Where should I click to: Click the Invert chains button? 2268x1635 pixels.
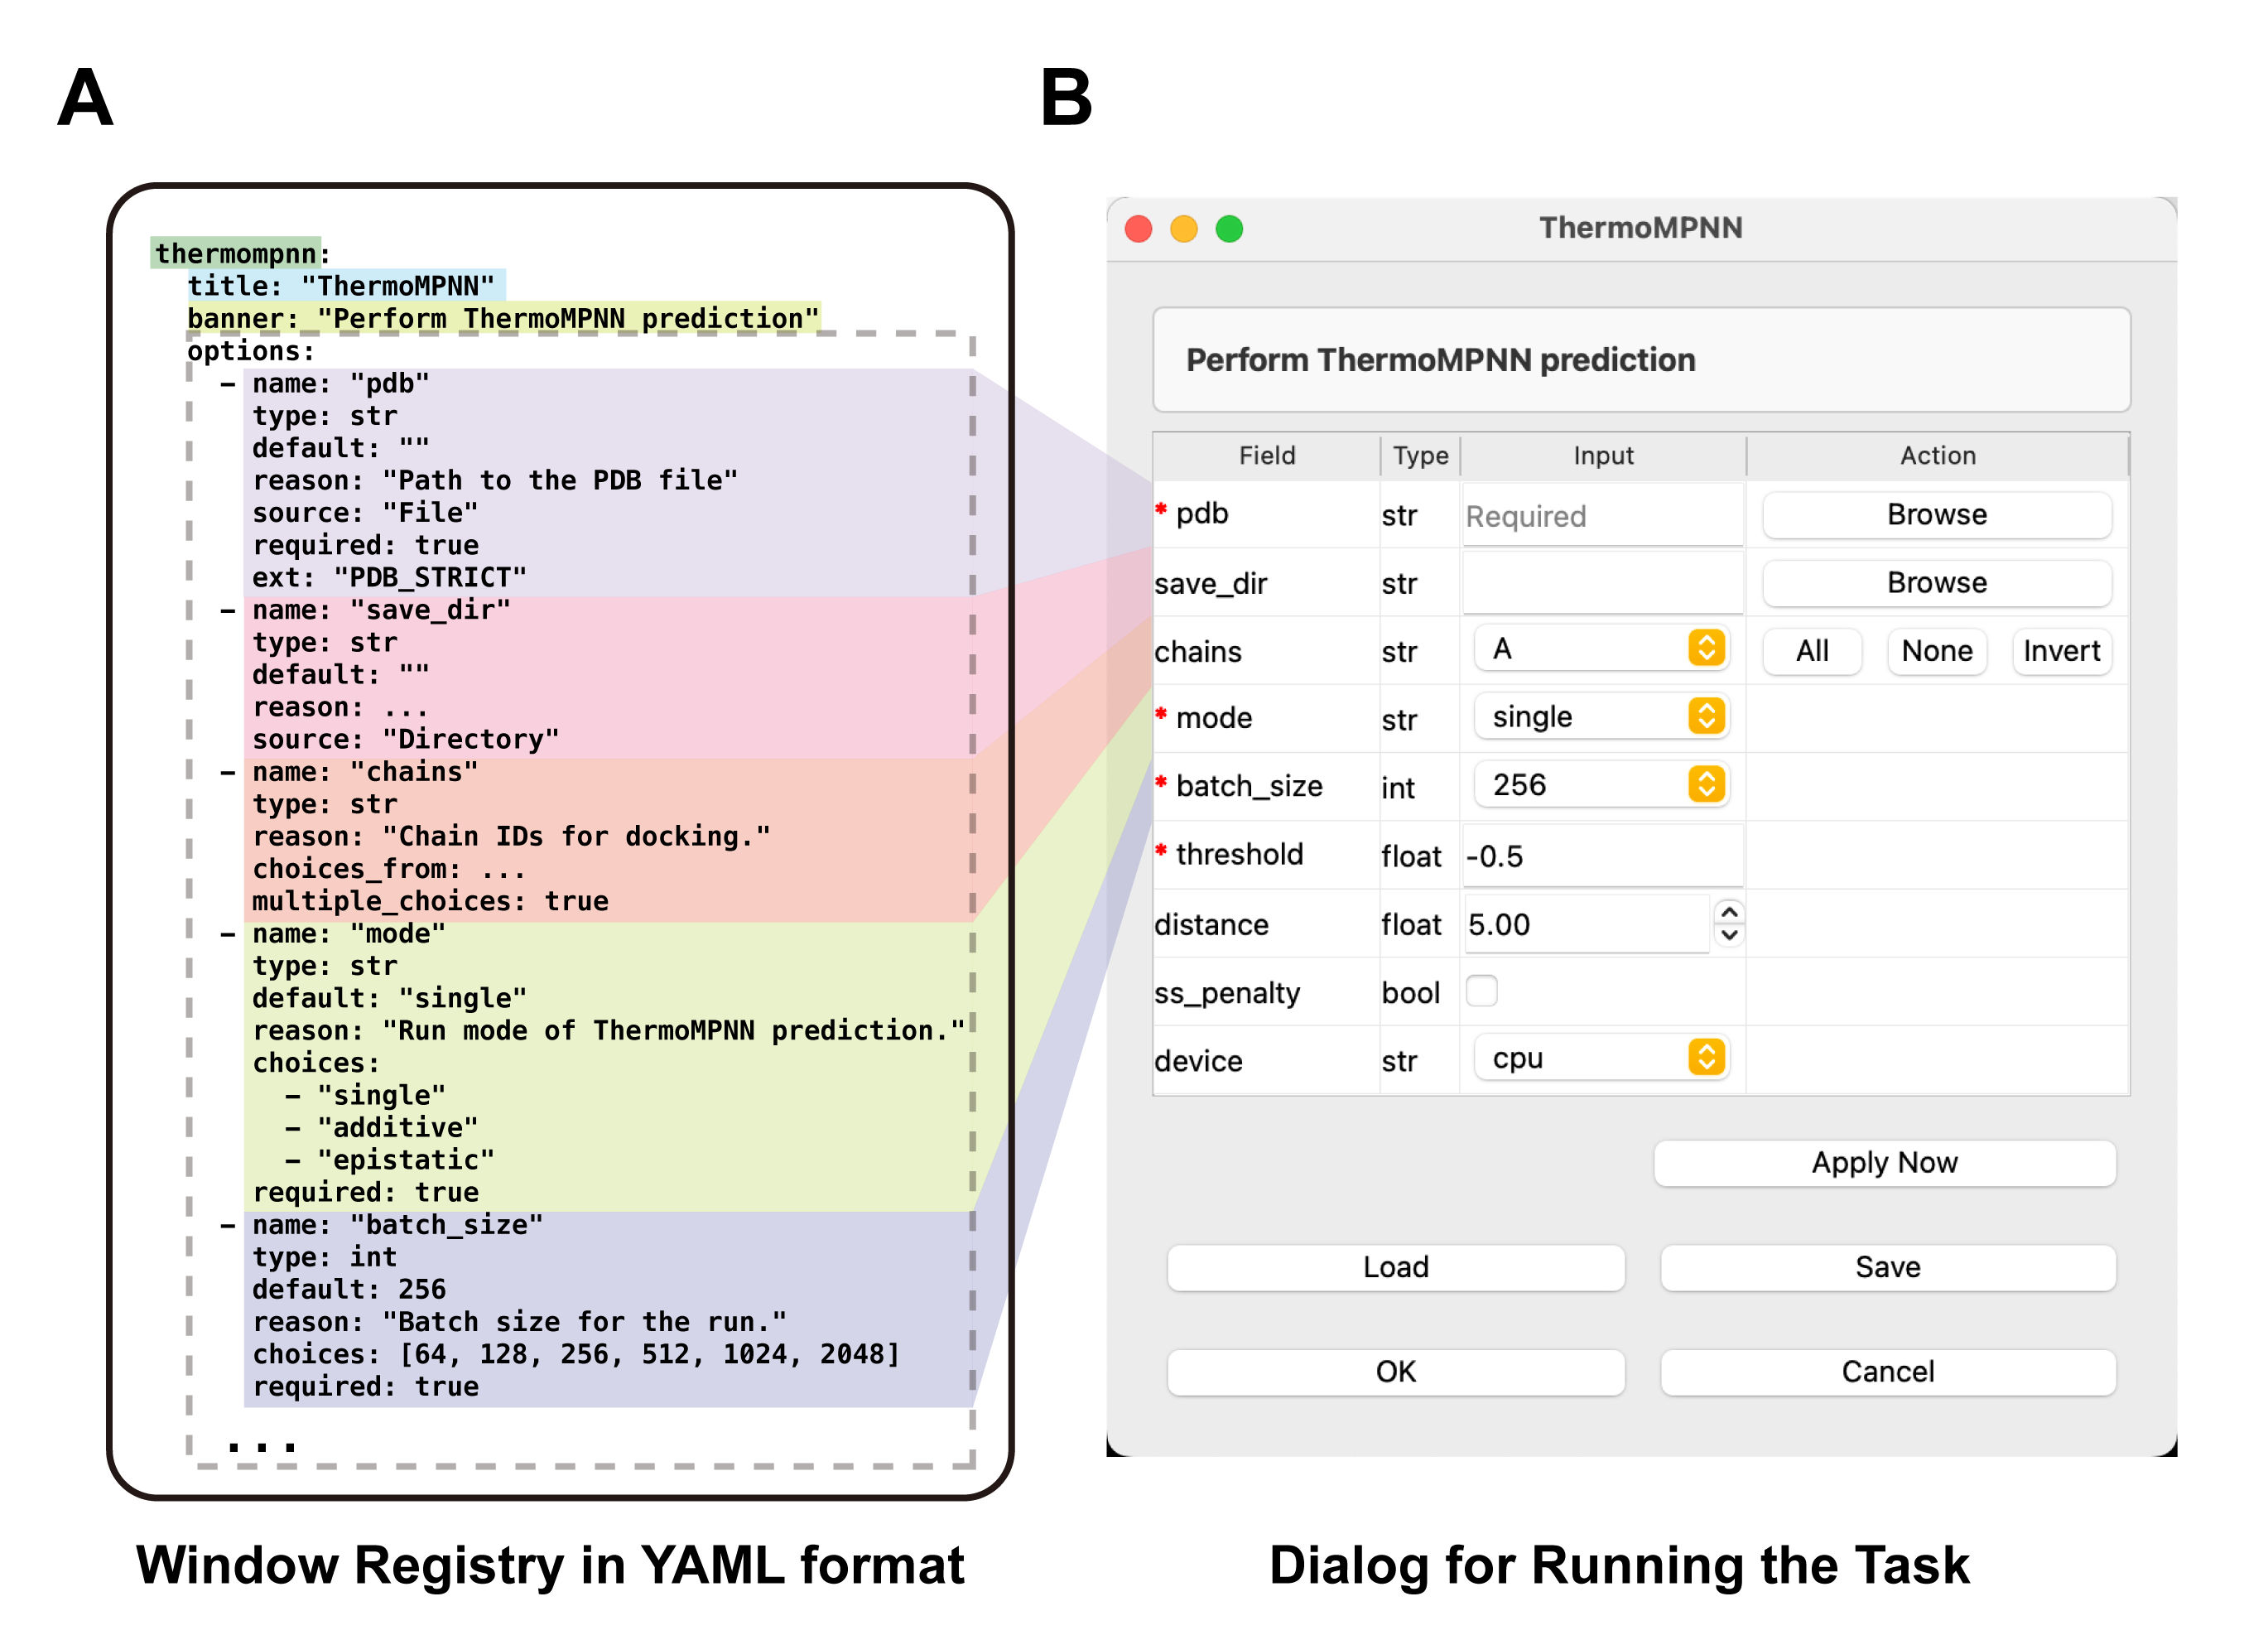[2061, 651]
